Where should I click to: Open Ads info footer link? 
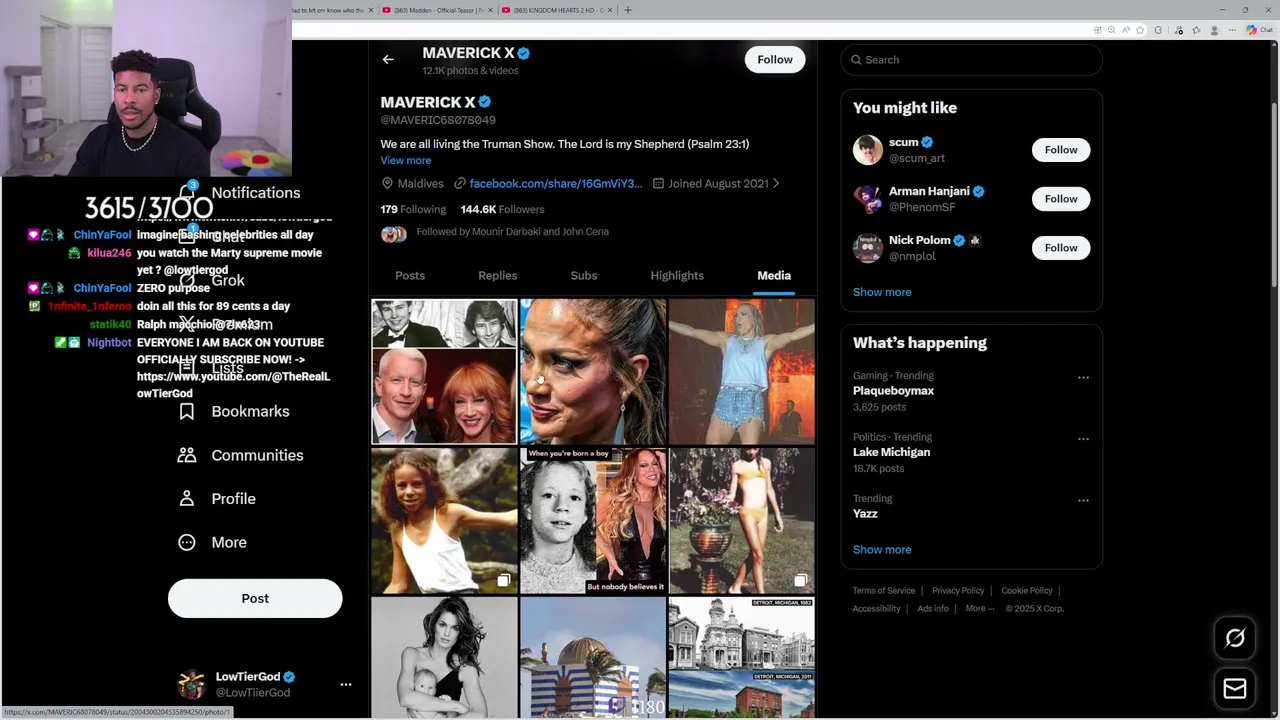click(x=933, y=609)
